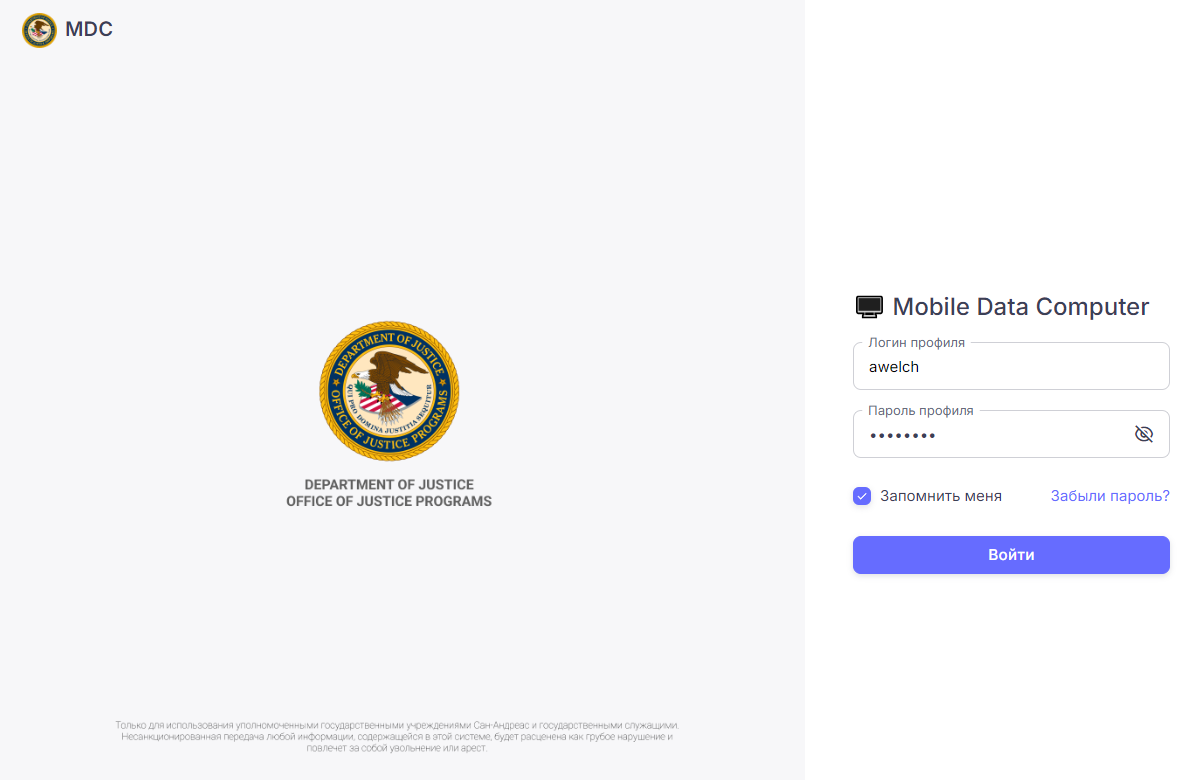This screenshot has height=780, width=1199.
Task: Click the DEPARTMENT OF JUSTICE caption line
Action: pos(389,485)
